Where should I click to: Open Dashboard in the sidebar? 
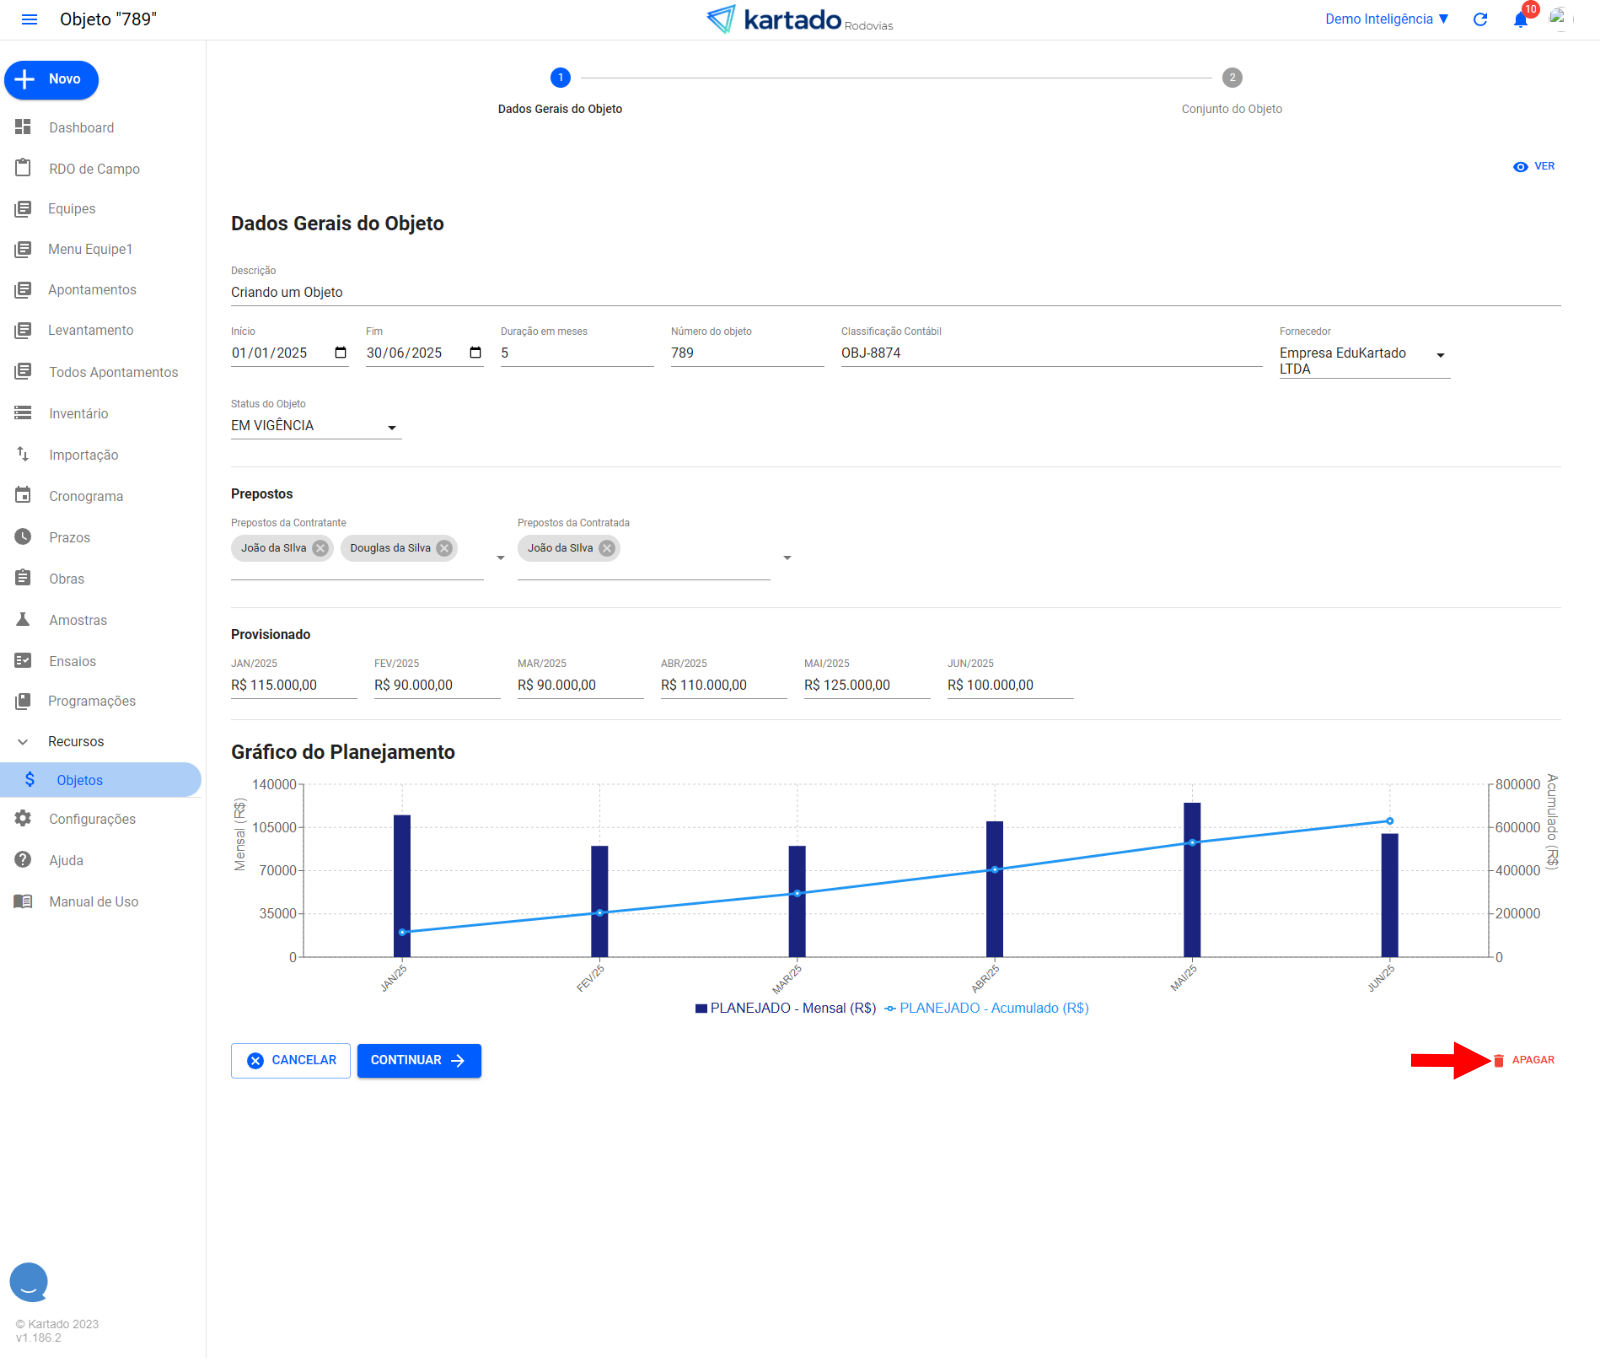(81, 128)
